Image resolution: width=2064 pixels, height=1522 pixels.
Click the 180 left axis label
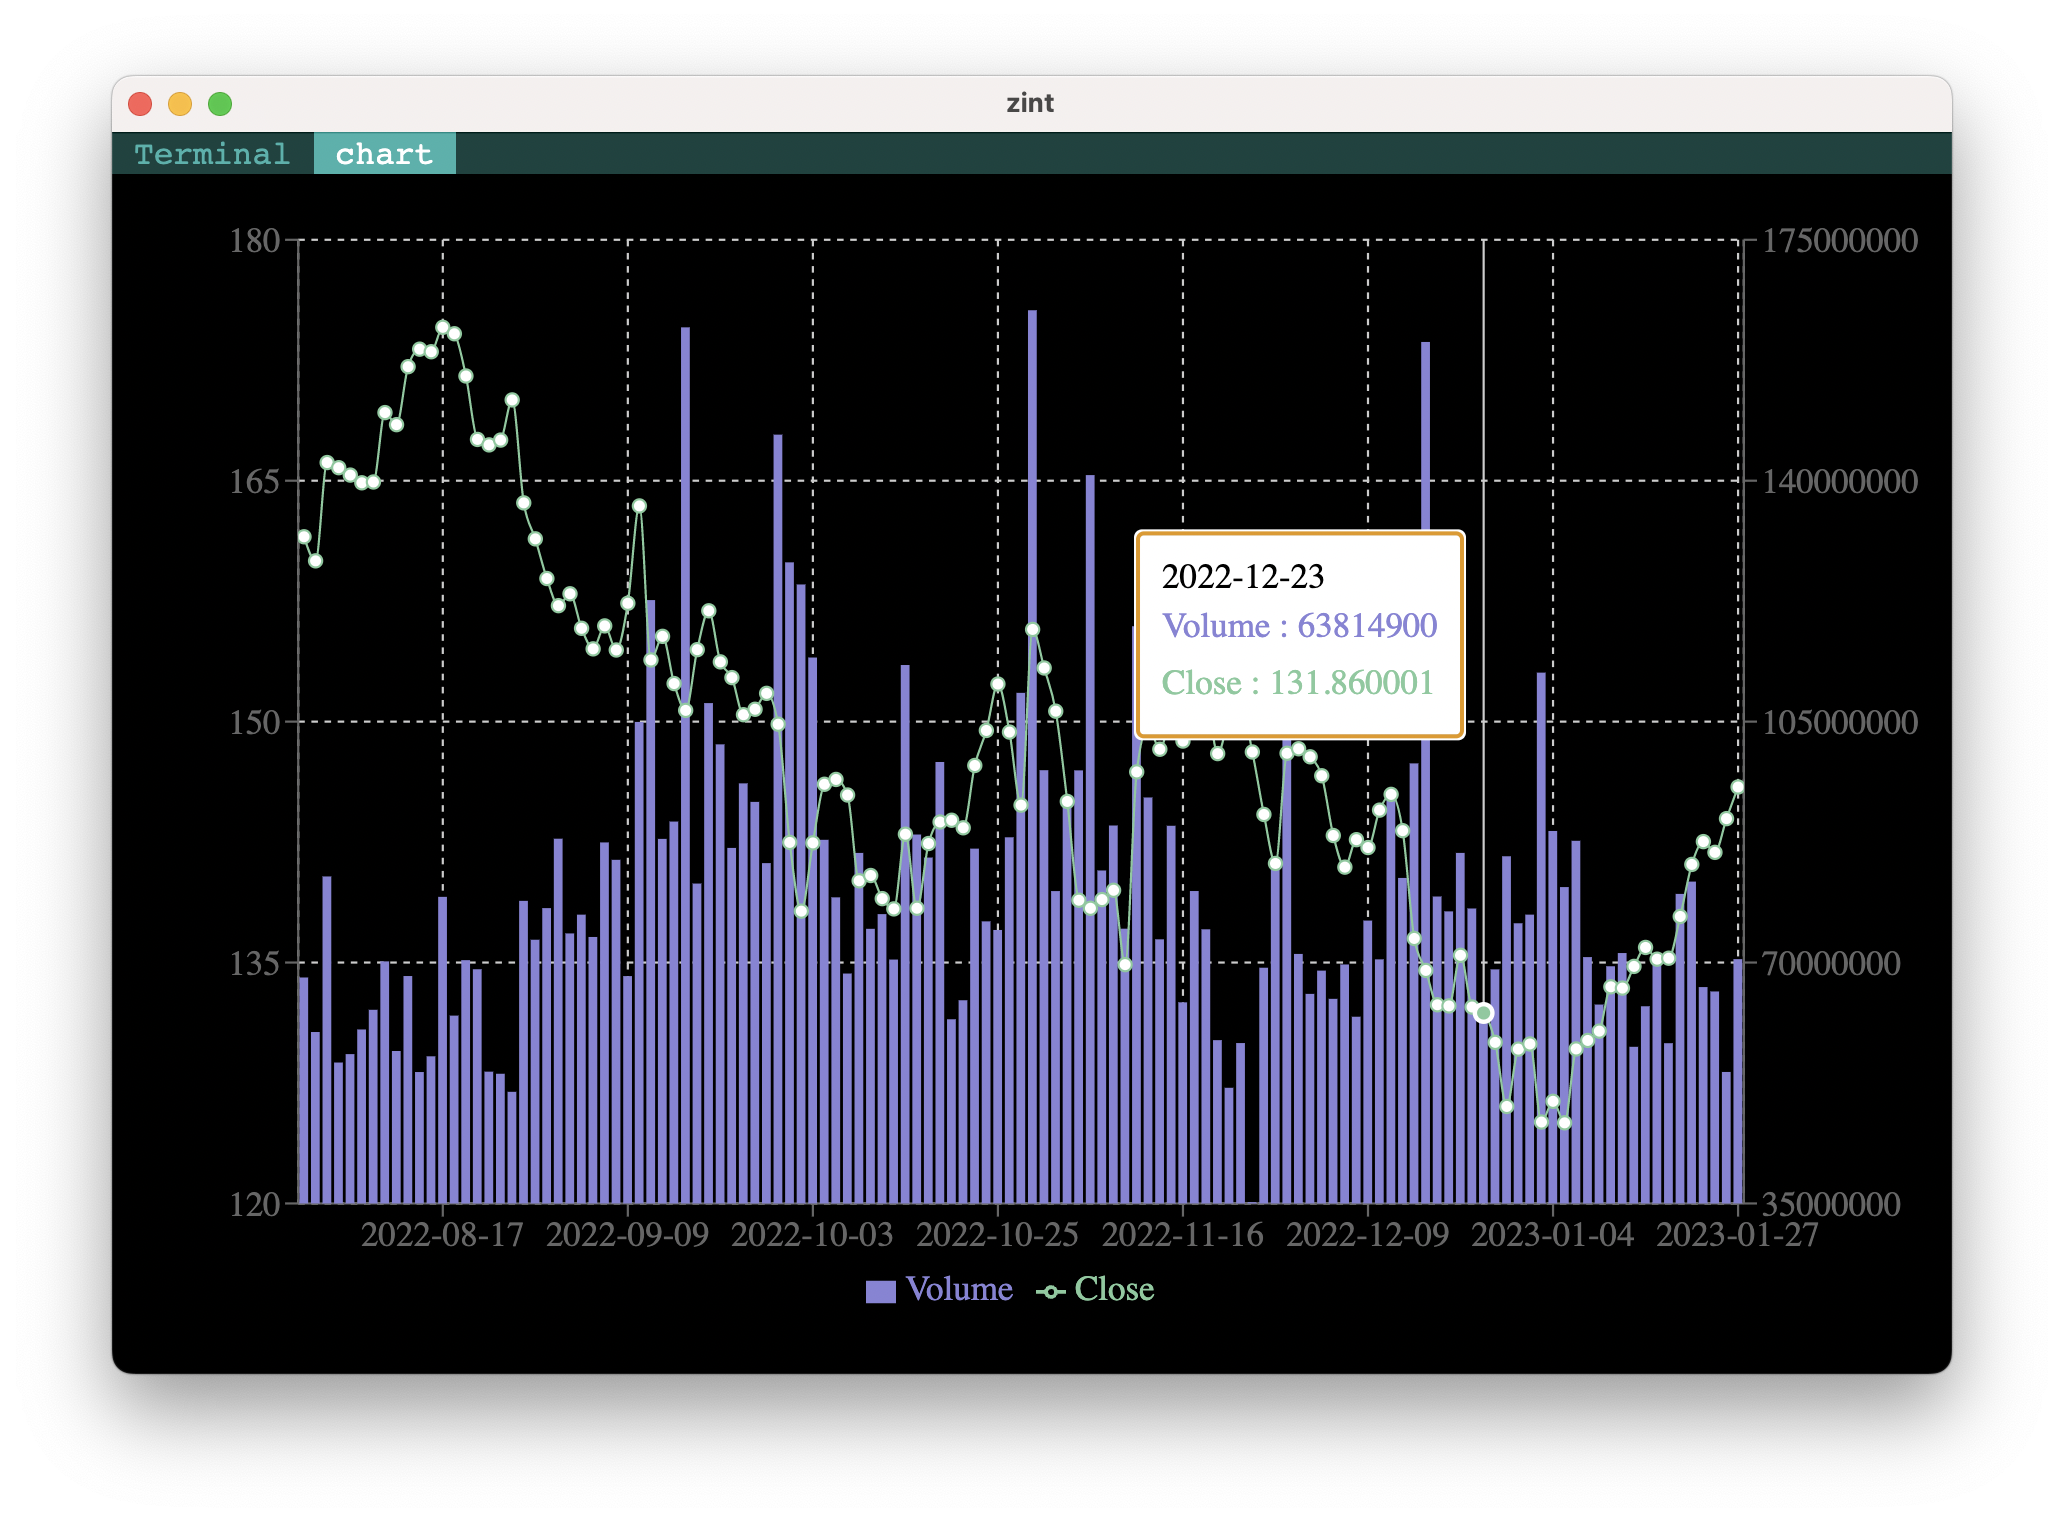point(254,241)
